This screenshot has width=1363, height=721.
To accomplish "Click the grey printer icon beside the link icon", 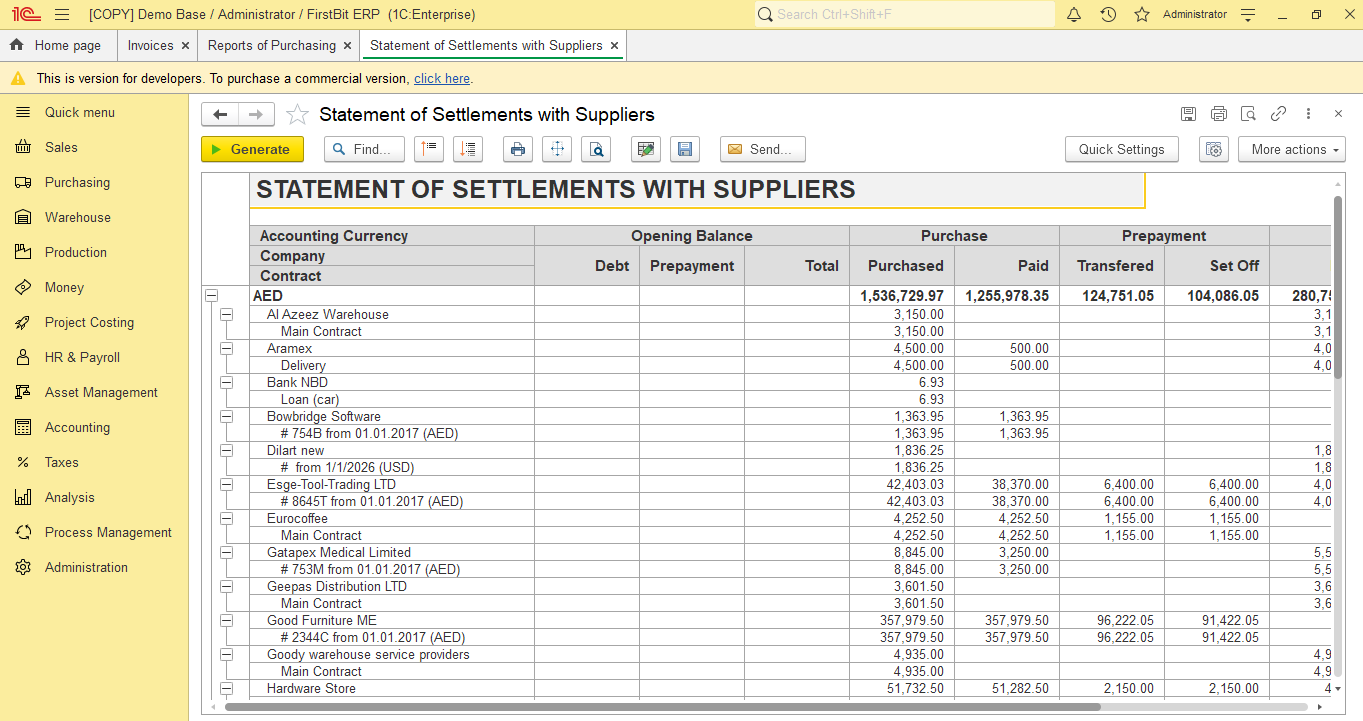I will pos(1218,114).
